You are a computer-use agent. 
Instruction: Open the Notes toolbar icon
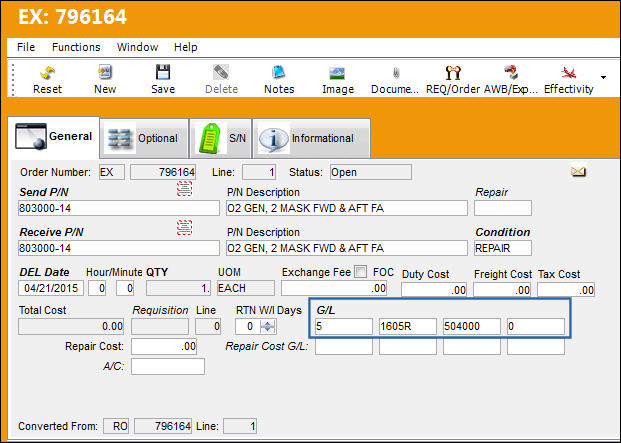pyautogui.click(x=279, y=73)
